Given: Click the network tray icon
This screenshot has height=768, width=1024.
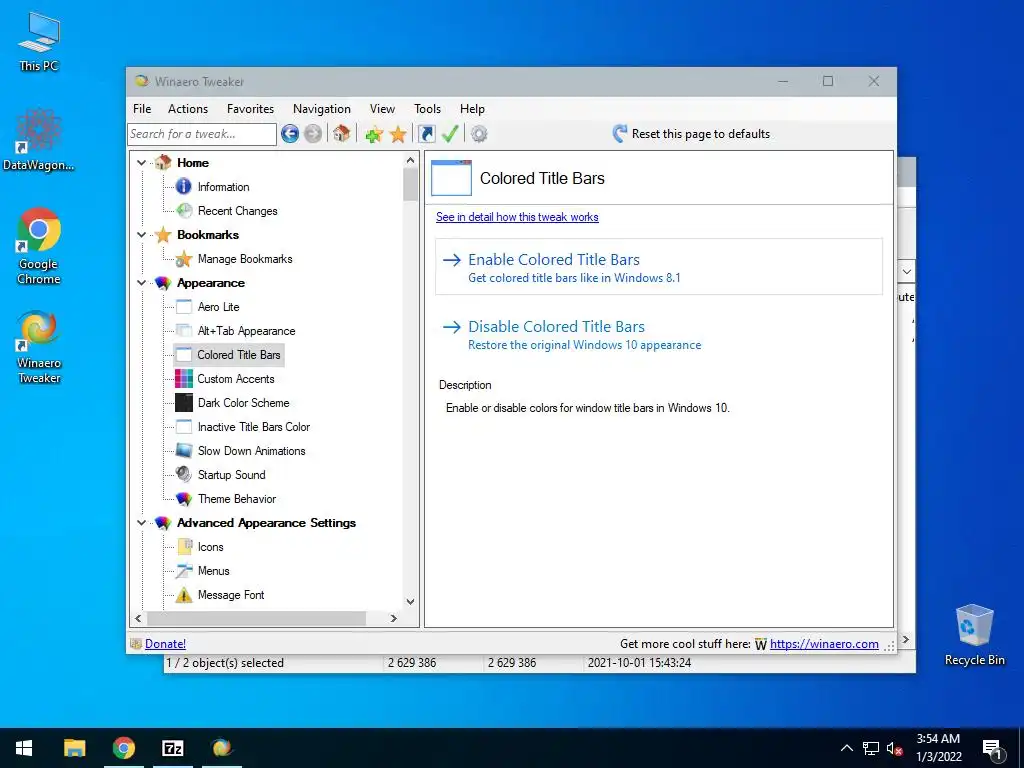Looking at the screenshot, I should [871, 748].
